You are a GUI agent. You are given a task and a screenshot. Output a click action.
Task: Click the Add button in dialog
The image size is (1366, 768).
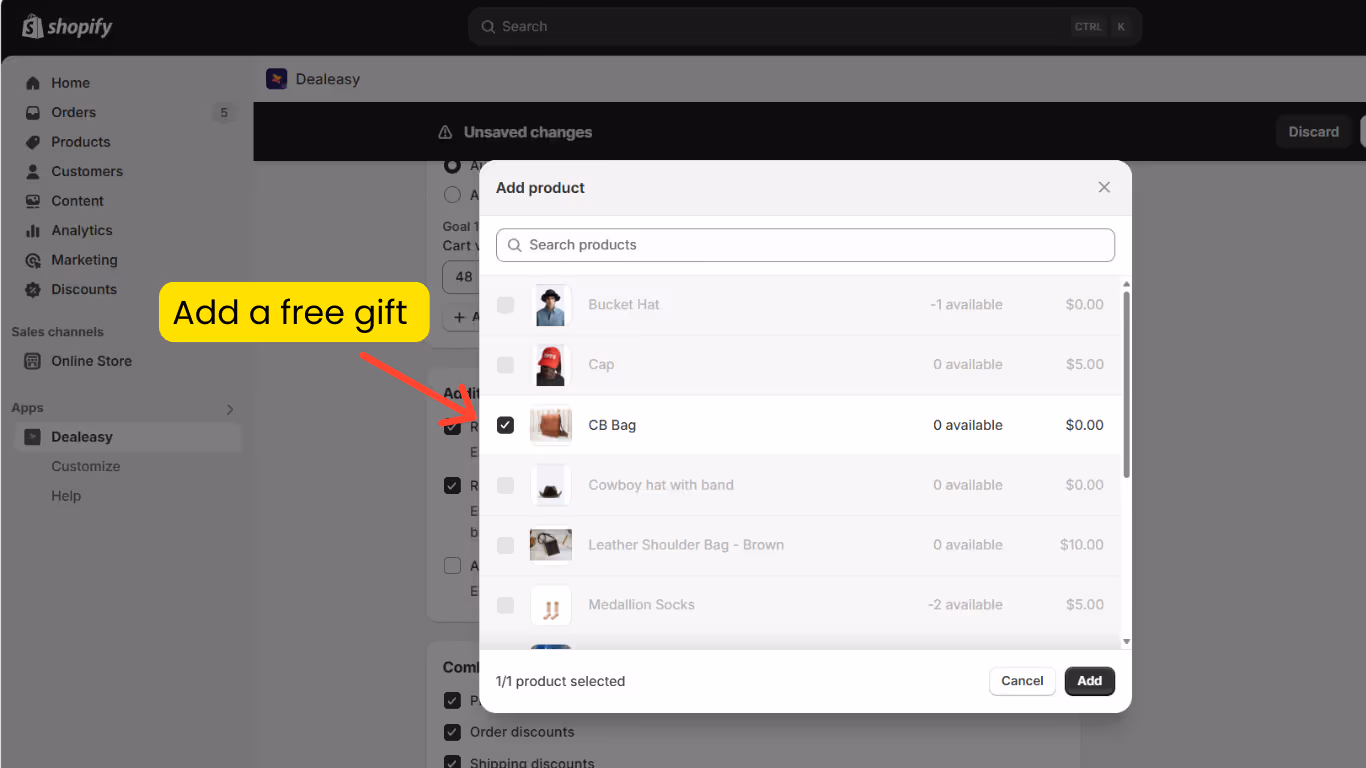[x=1090, y=681]
